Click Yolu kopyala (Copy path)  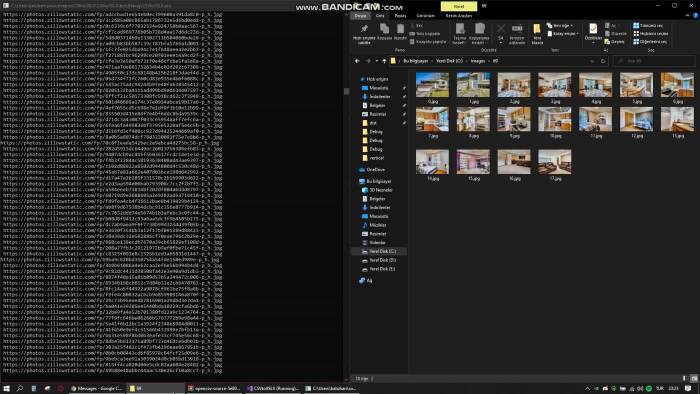tap(425, 33)
